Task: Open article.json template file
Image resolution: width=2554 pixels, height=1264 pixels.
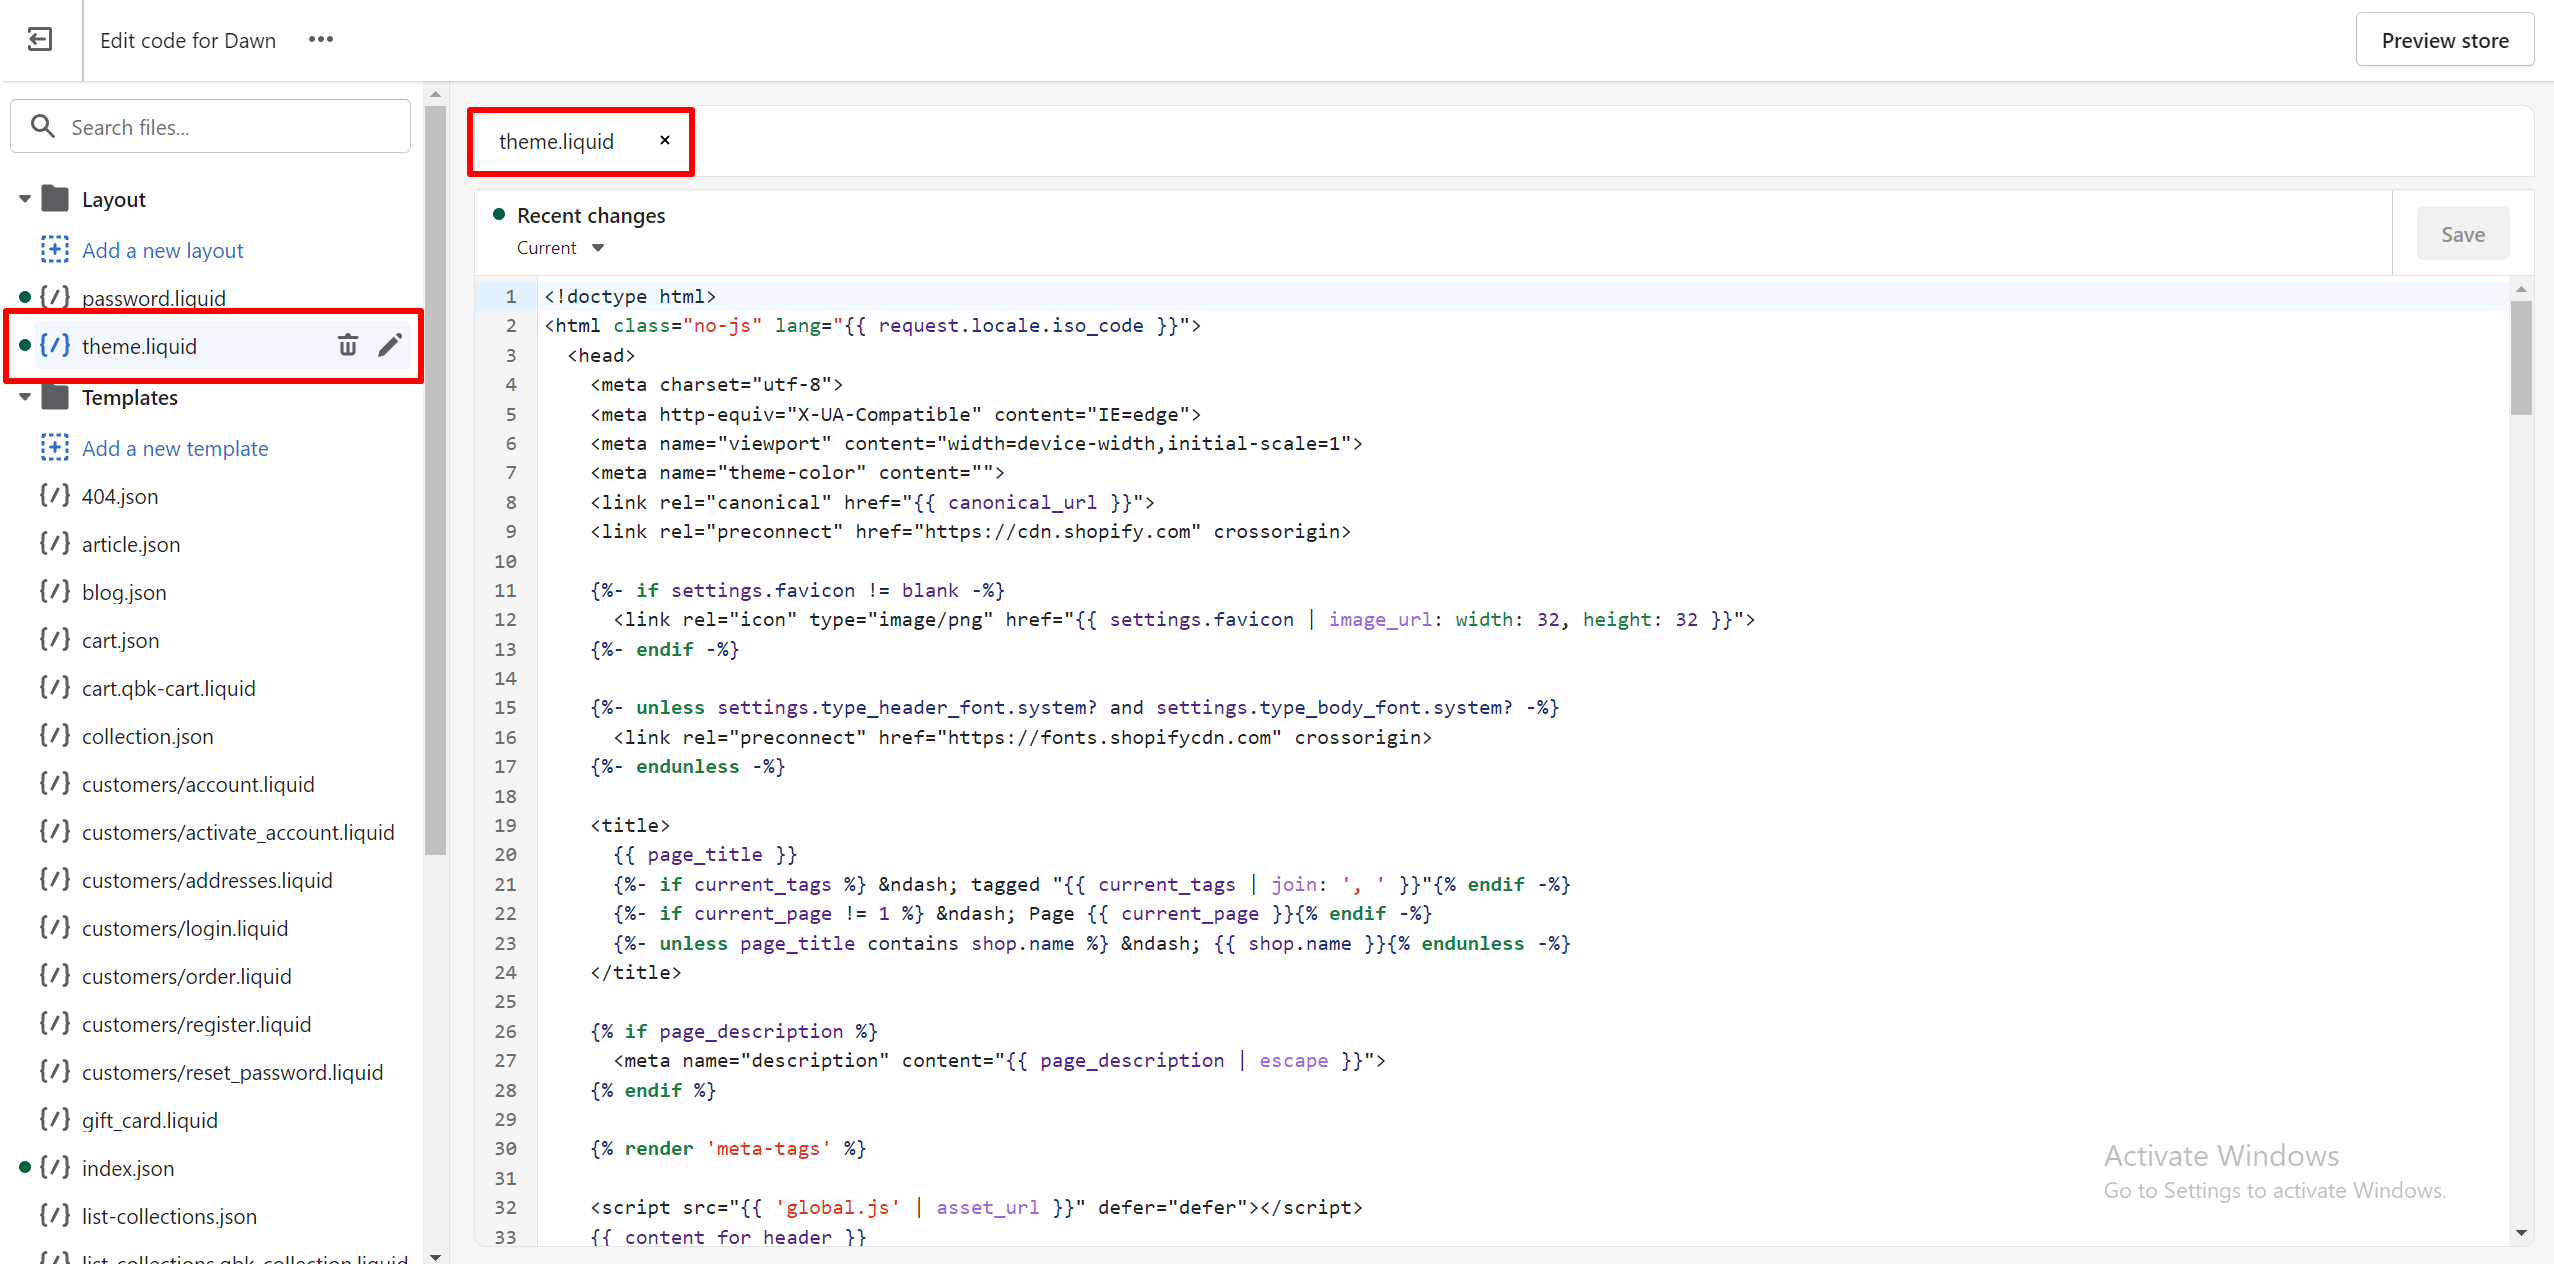Action: click(x=131, y=544)
